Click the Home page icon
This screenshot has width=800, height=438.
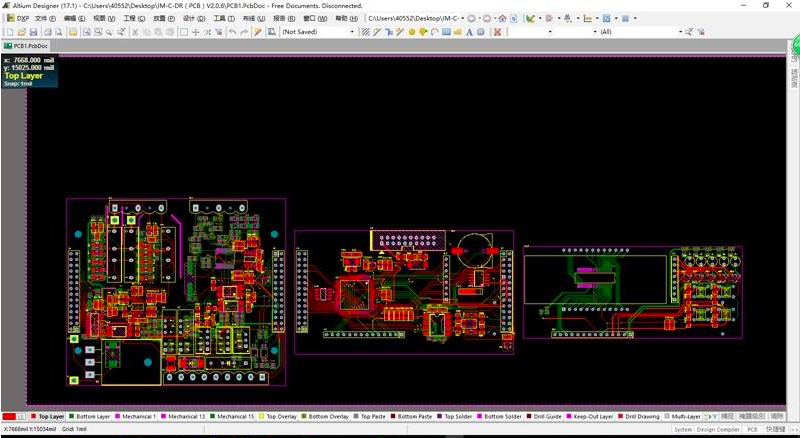[501, 18]
